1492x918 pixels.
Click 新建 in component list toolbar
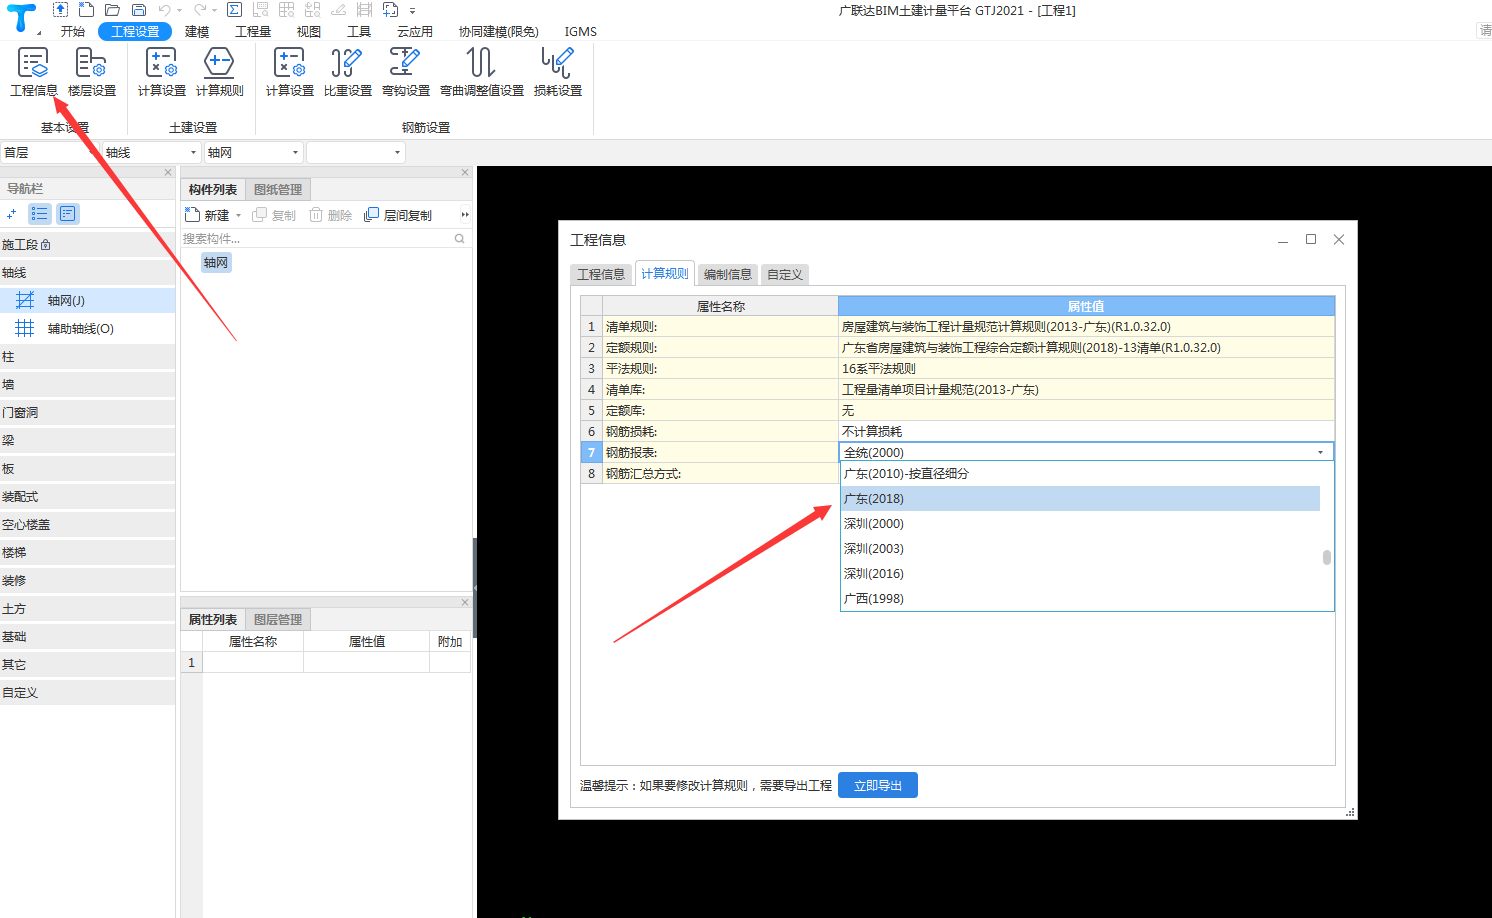tap(208, 215)
